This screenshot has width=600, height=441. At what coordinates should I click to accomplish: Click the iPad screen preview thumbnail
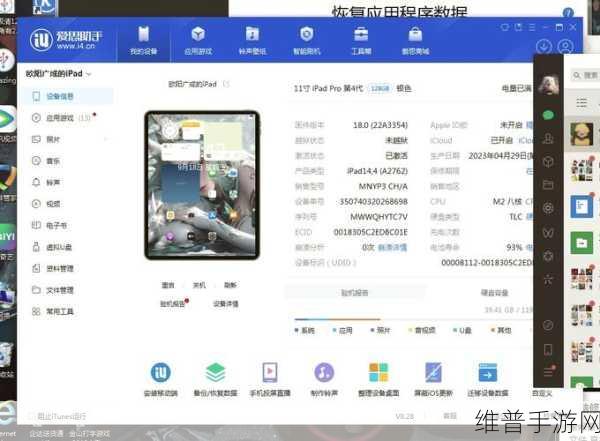[202, 185]
